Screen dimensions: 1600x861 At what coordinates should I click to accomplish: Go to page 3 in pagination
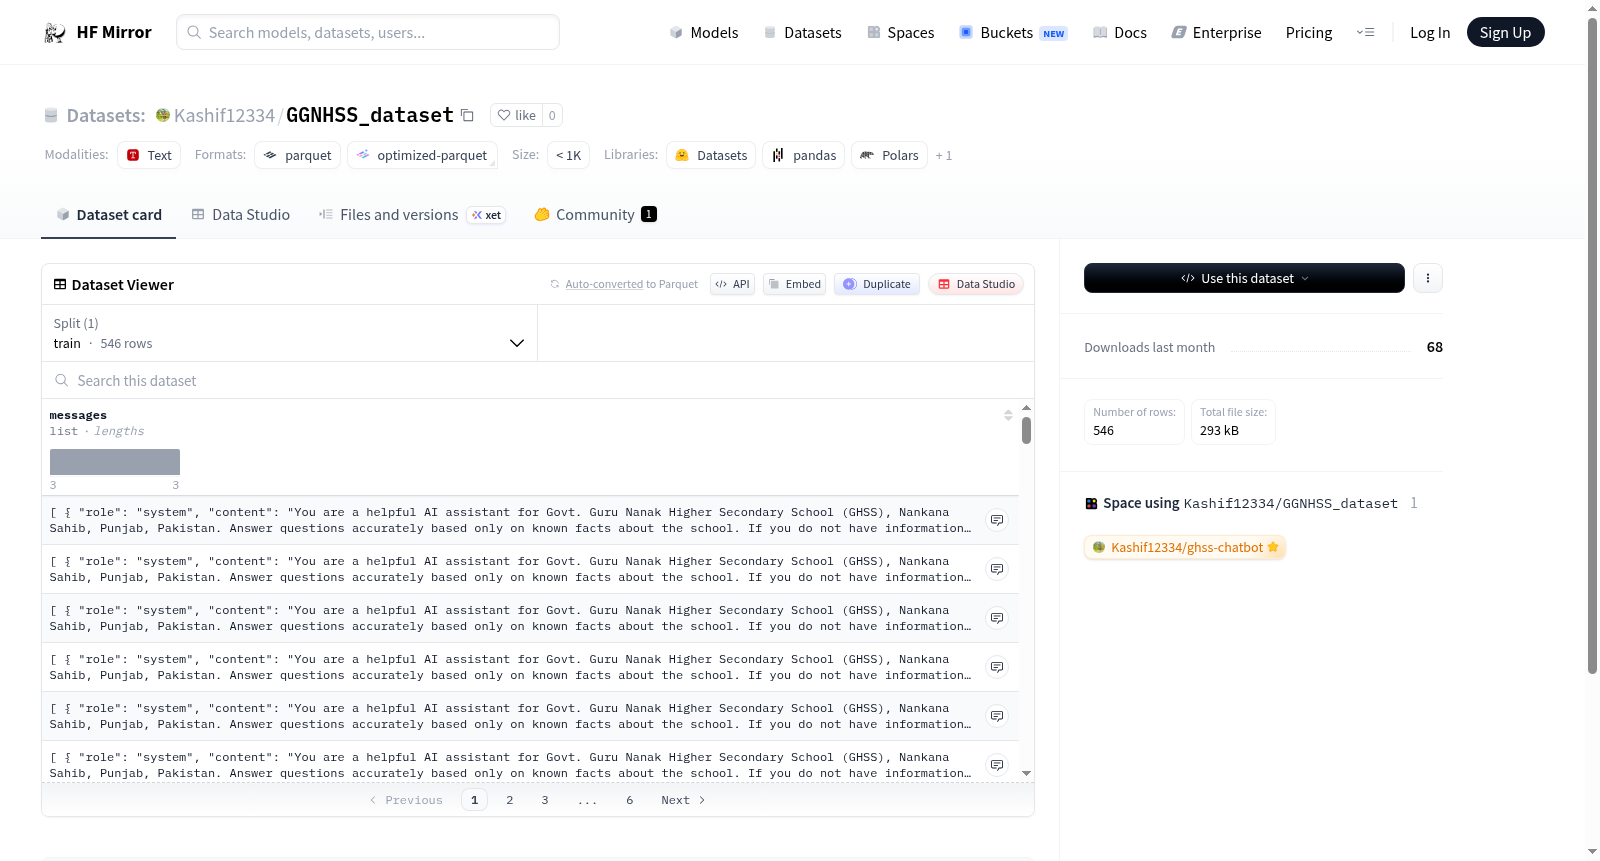(x=545, y=800)
